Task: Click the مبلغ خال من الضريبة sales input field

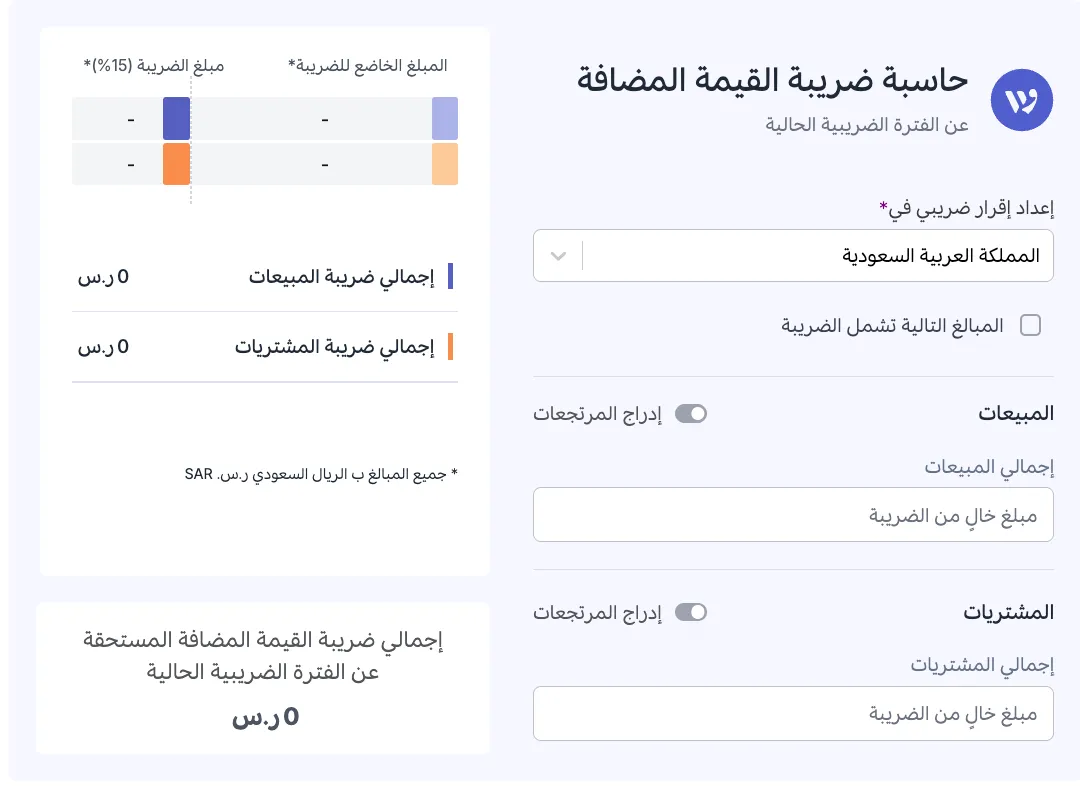Action: (x=793, y=514)
